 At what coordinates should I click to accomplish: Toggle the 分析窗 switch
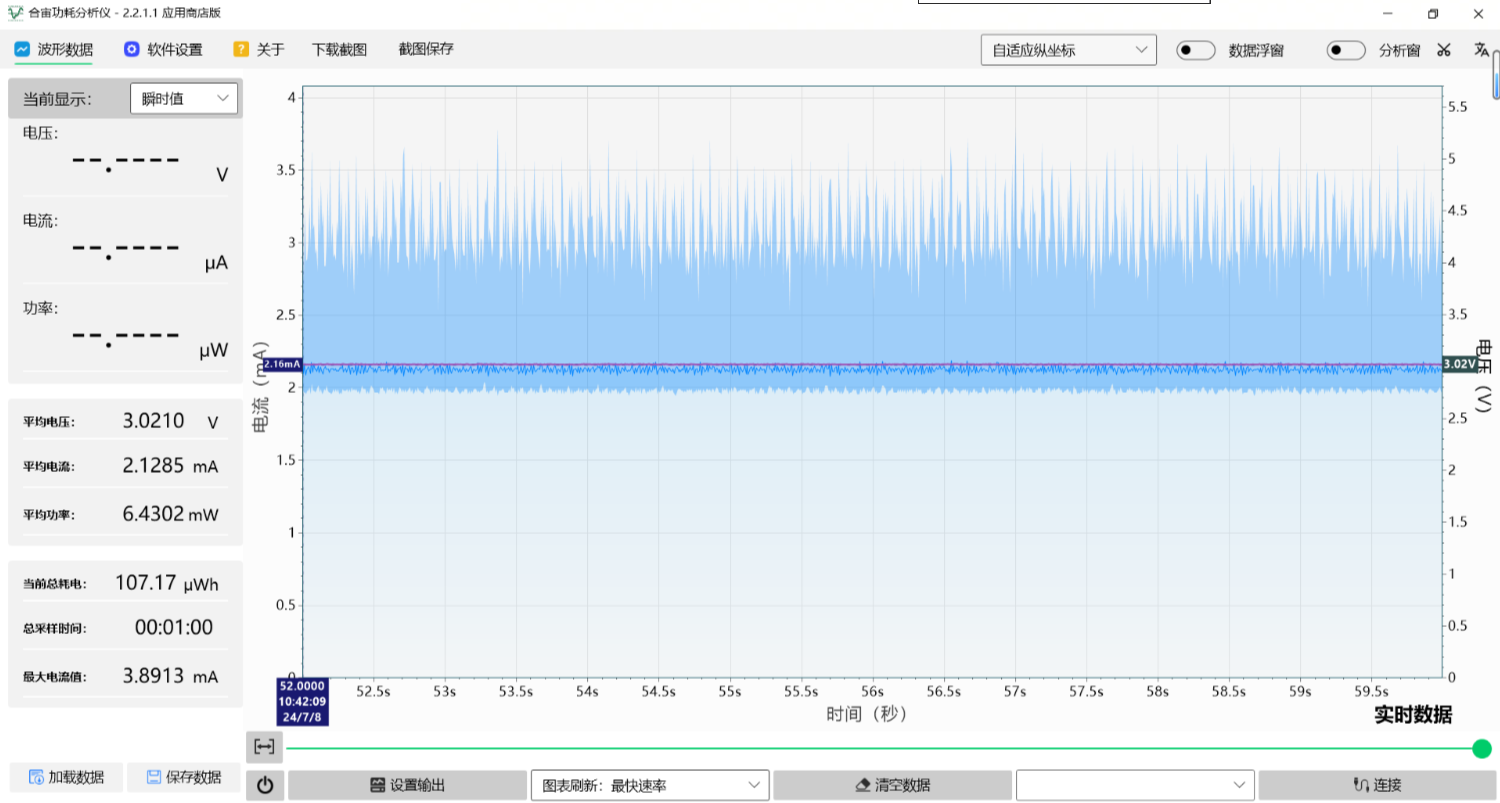point(1346,50)
